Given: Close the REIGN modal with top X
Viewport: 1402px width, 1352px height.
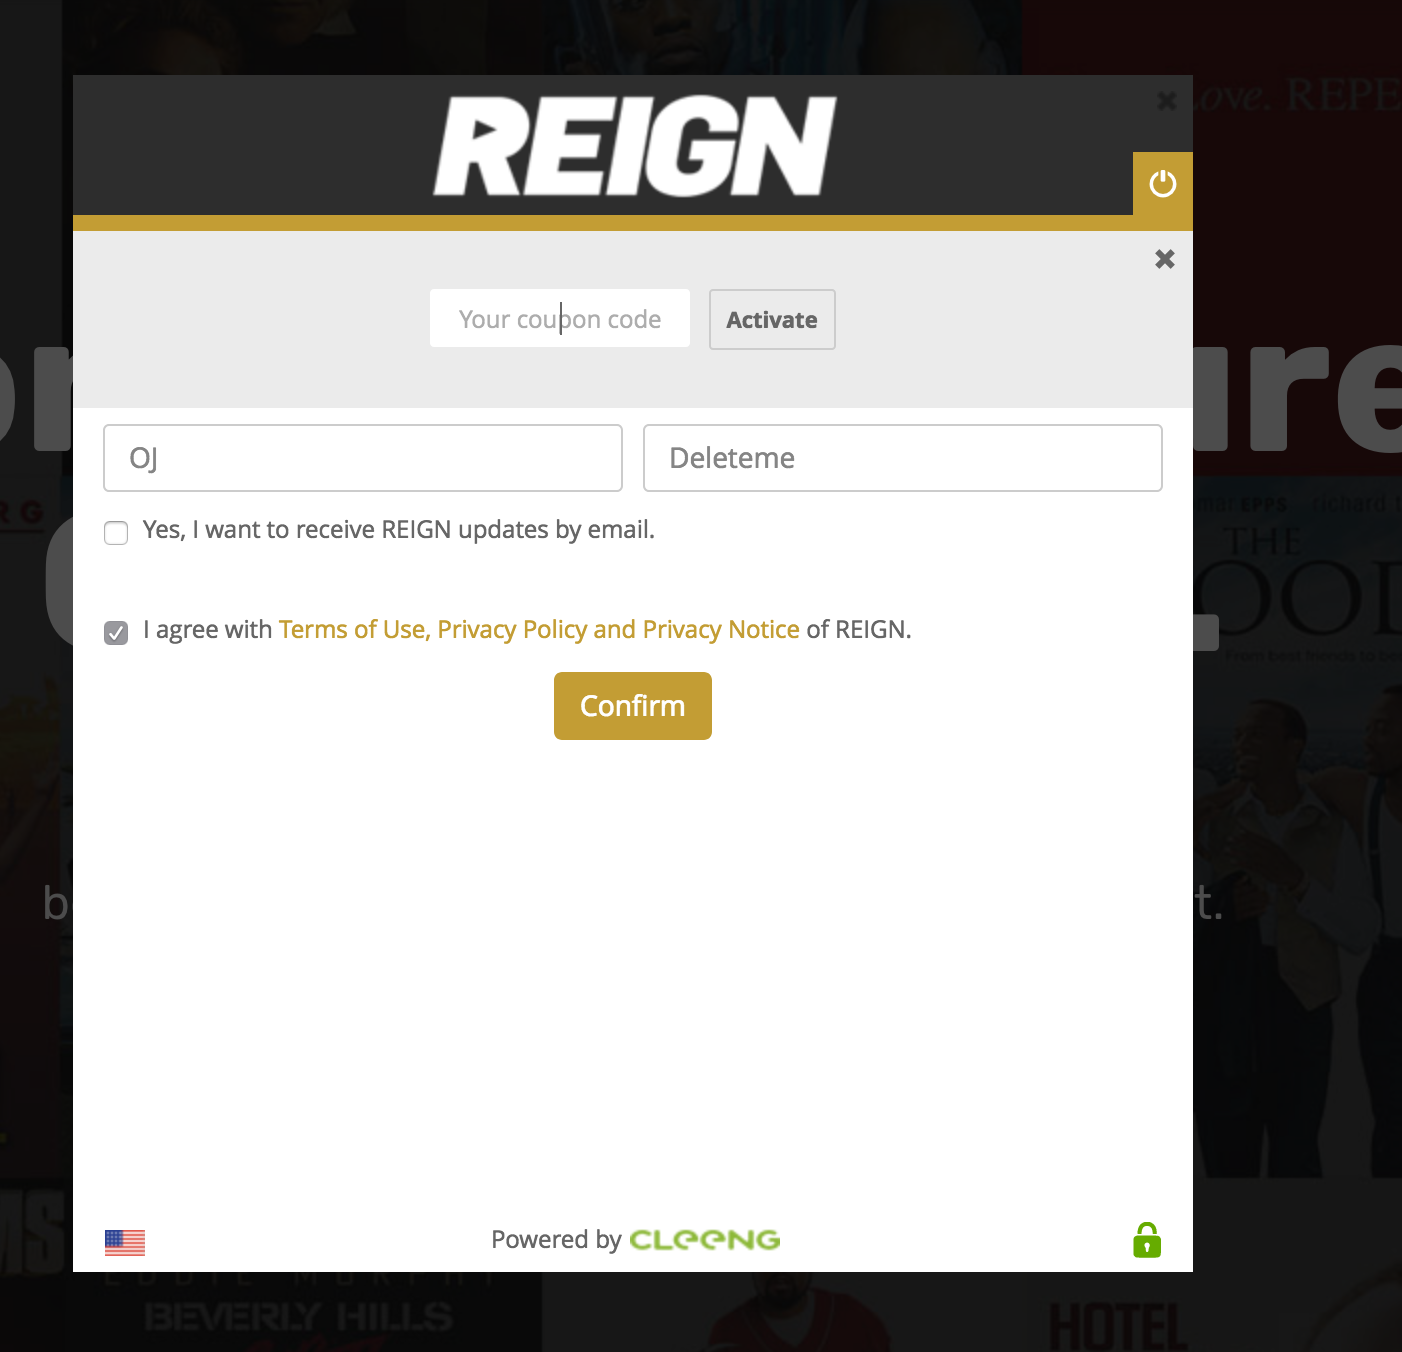Looking at the screenshot, I should tap(1166, 100).
